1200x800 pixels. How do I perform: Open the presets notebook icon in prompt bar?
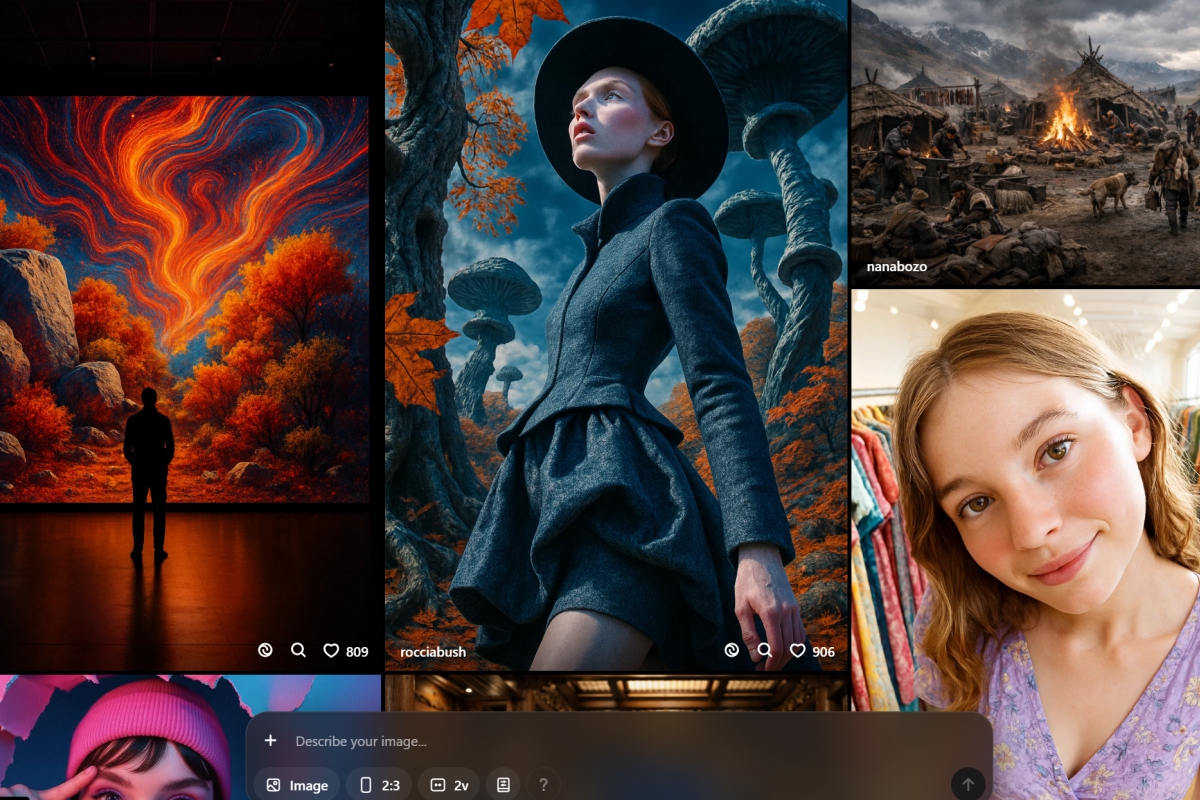(503, 785)
